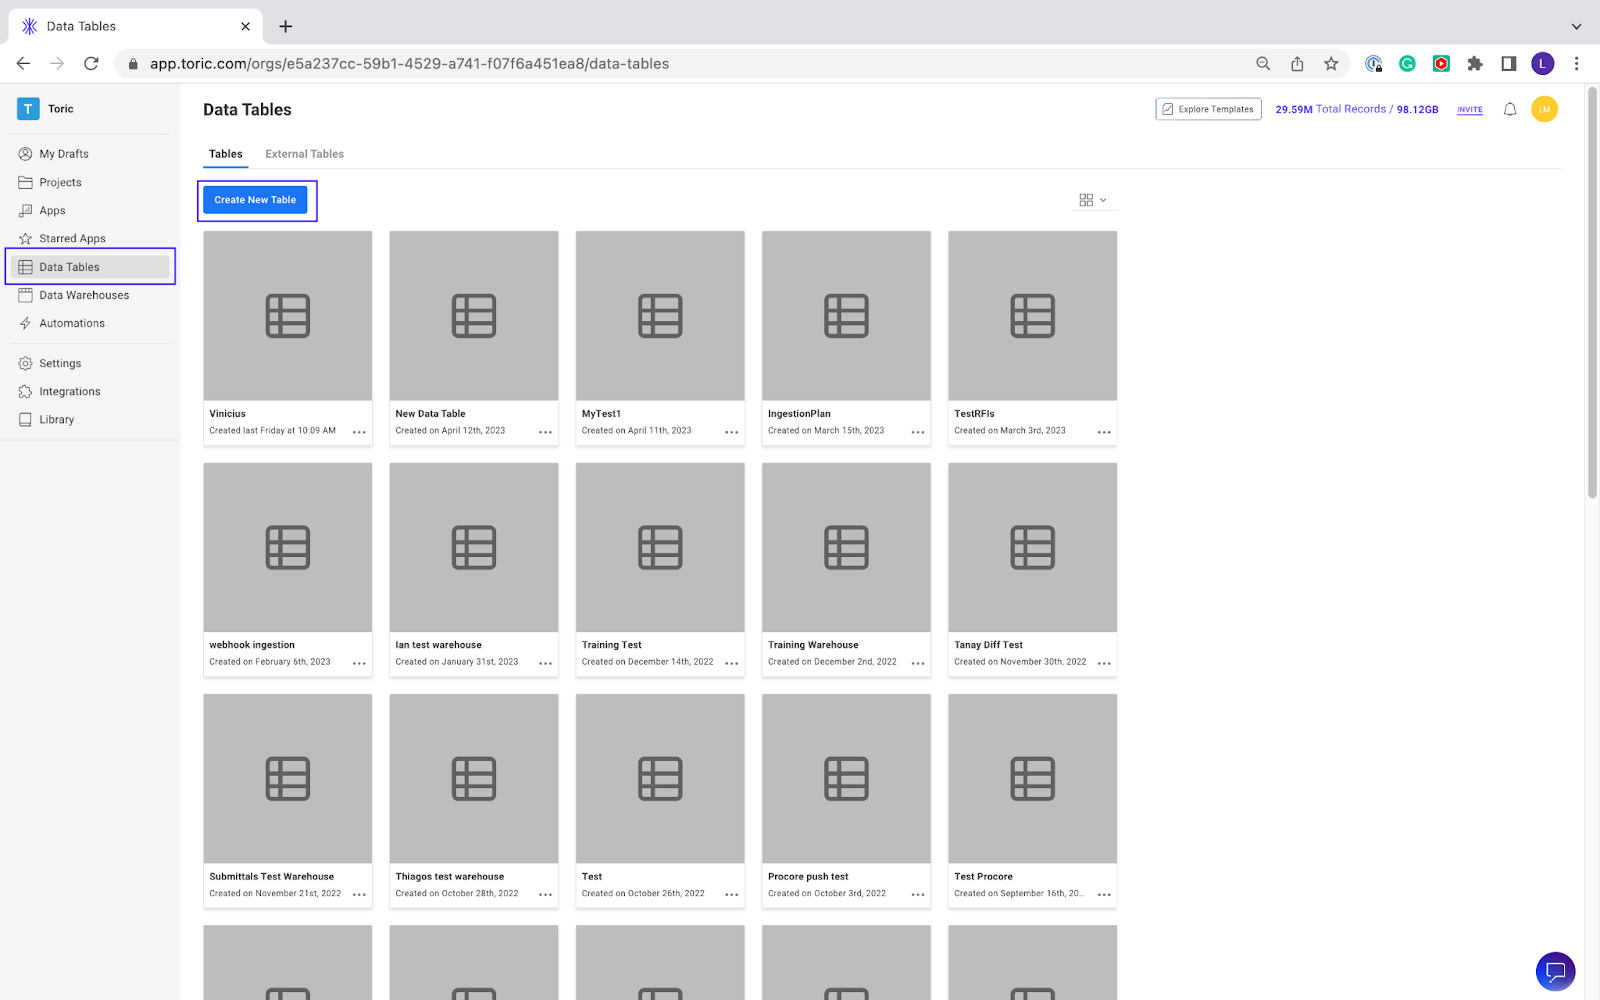Open the MyTest1 table card
This screenshot has height=1000, width=1600.
tap(660, 338)
